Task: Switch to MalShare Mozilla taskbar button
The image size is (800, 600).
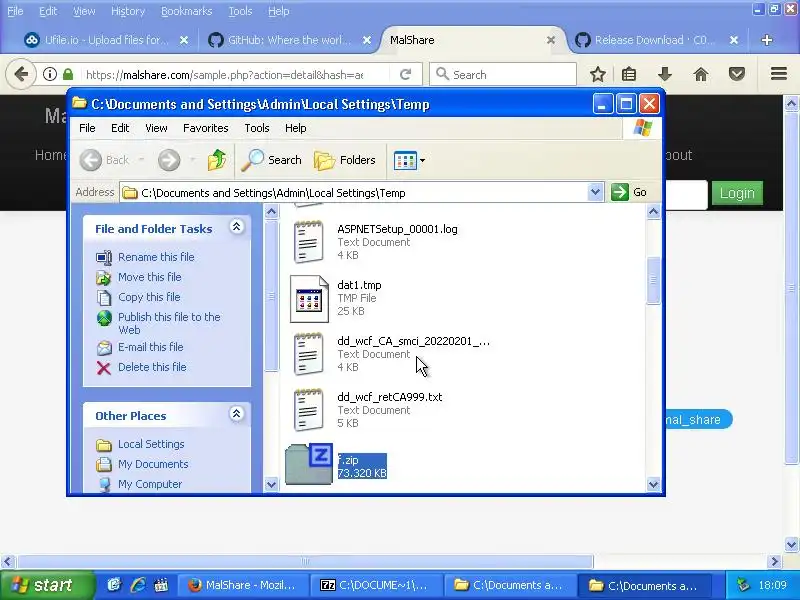Action: 242,585
